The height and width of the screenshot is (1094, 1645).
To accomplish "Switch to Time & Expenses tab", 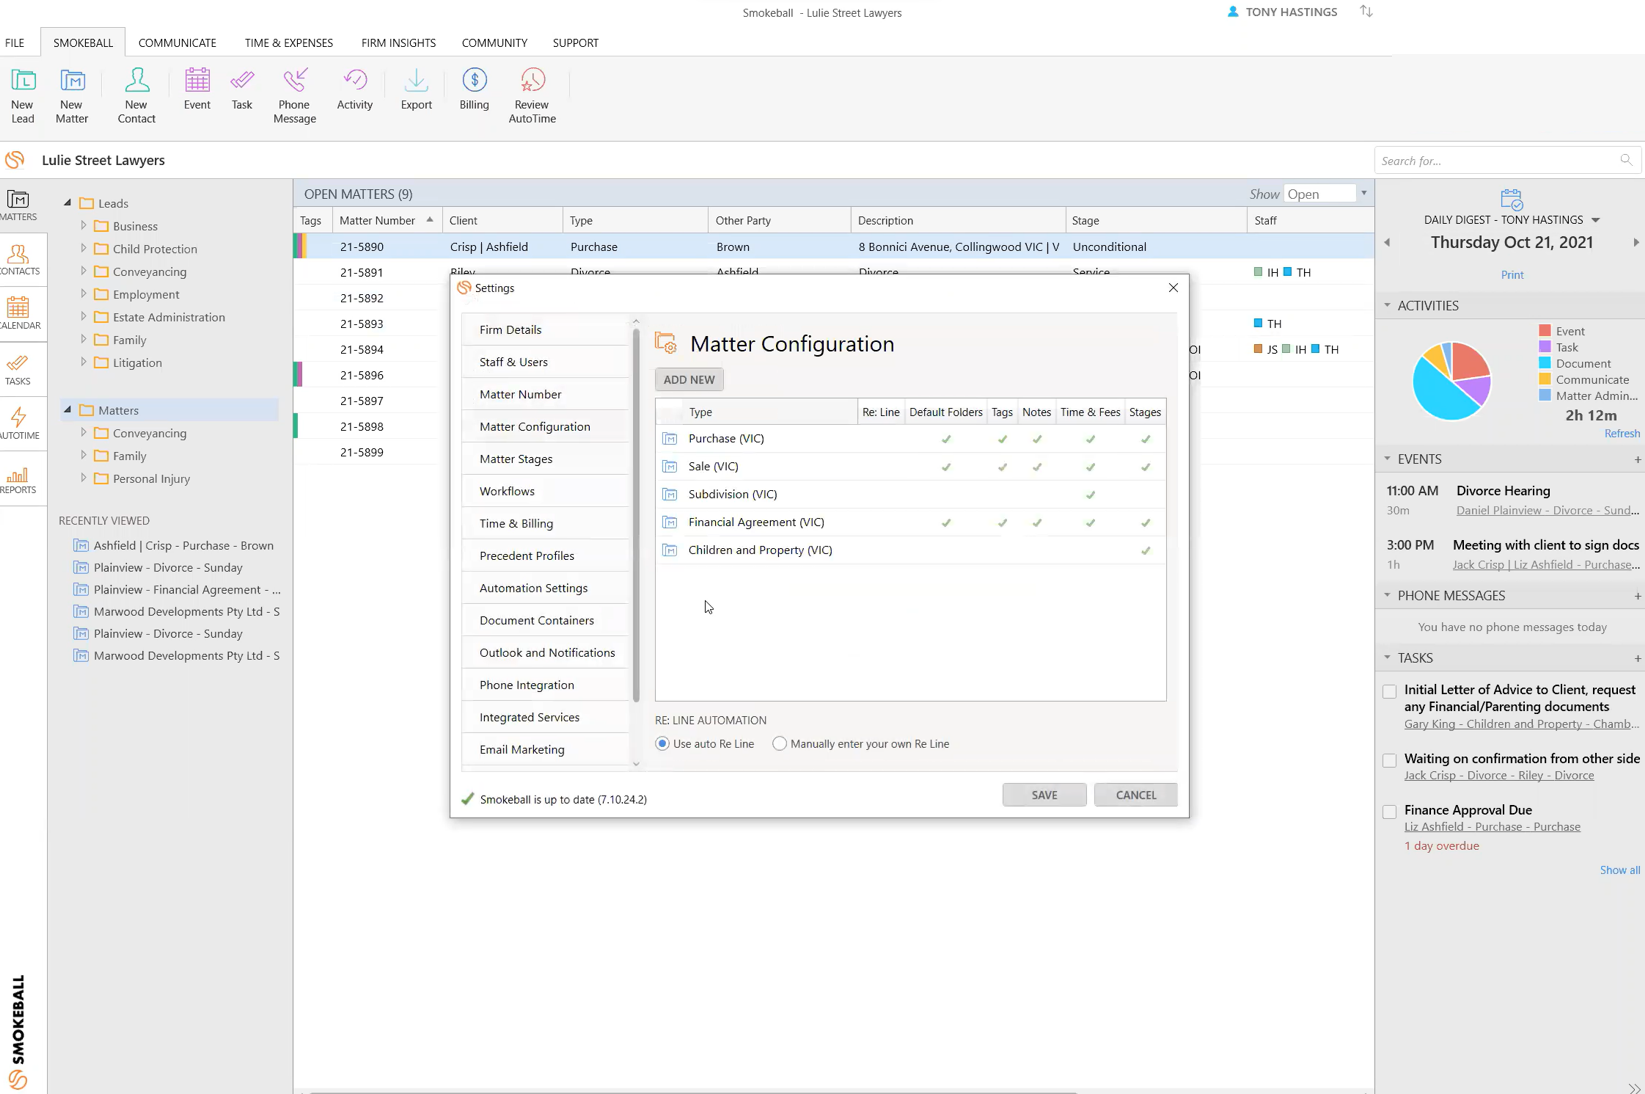I will (289, 43).
